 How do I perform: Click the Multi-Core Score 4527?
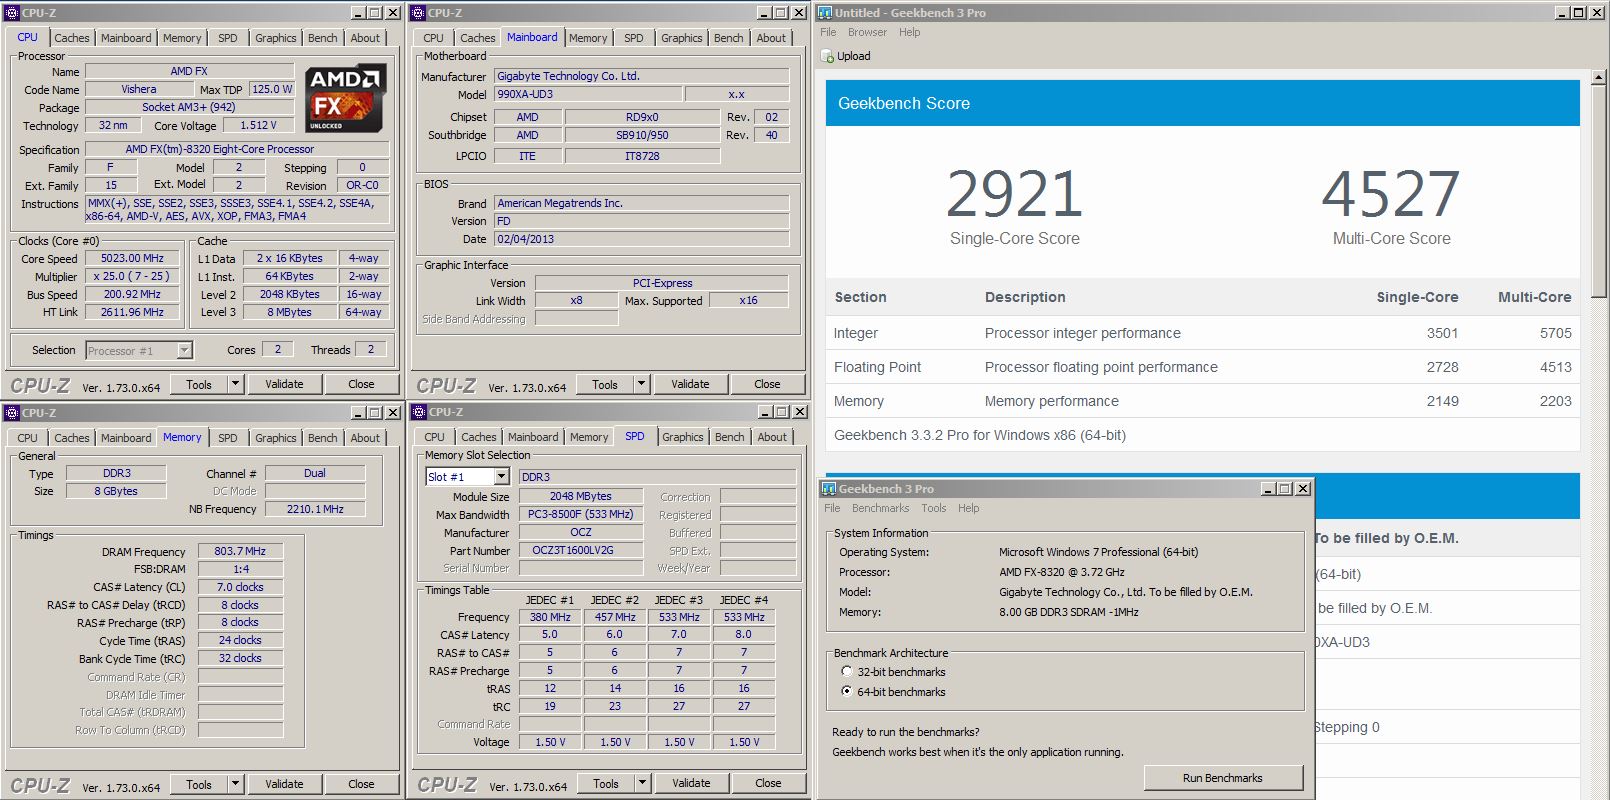click(1391, 194)
